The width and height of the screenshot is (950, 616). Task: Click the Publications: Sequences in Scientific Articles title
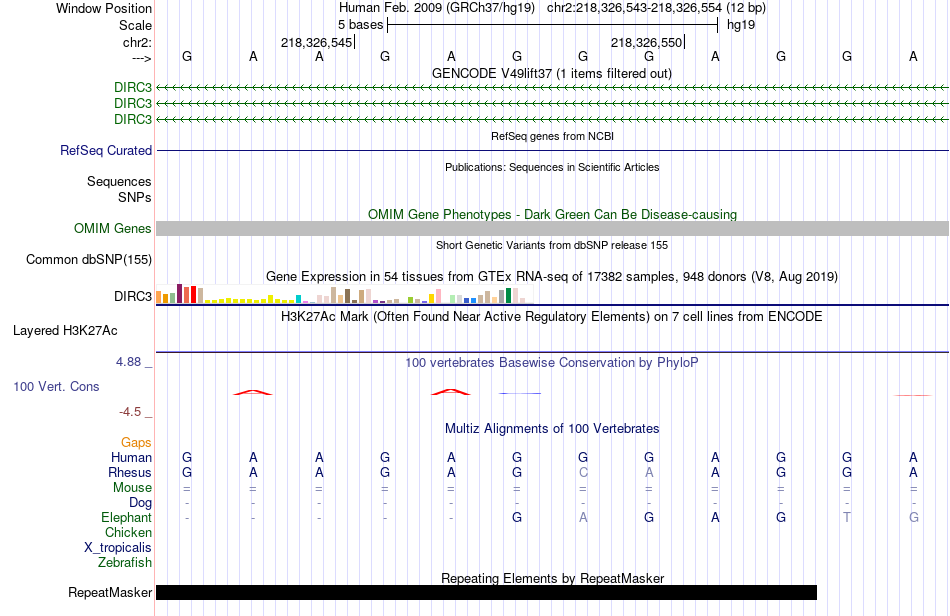tap(552, 167)
